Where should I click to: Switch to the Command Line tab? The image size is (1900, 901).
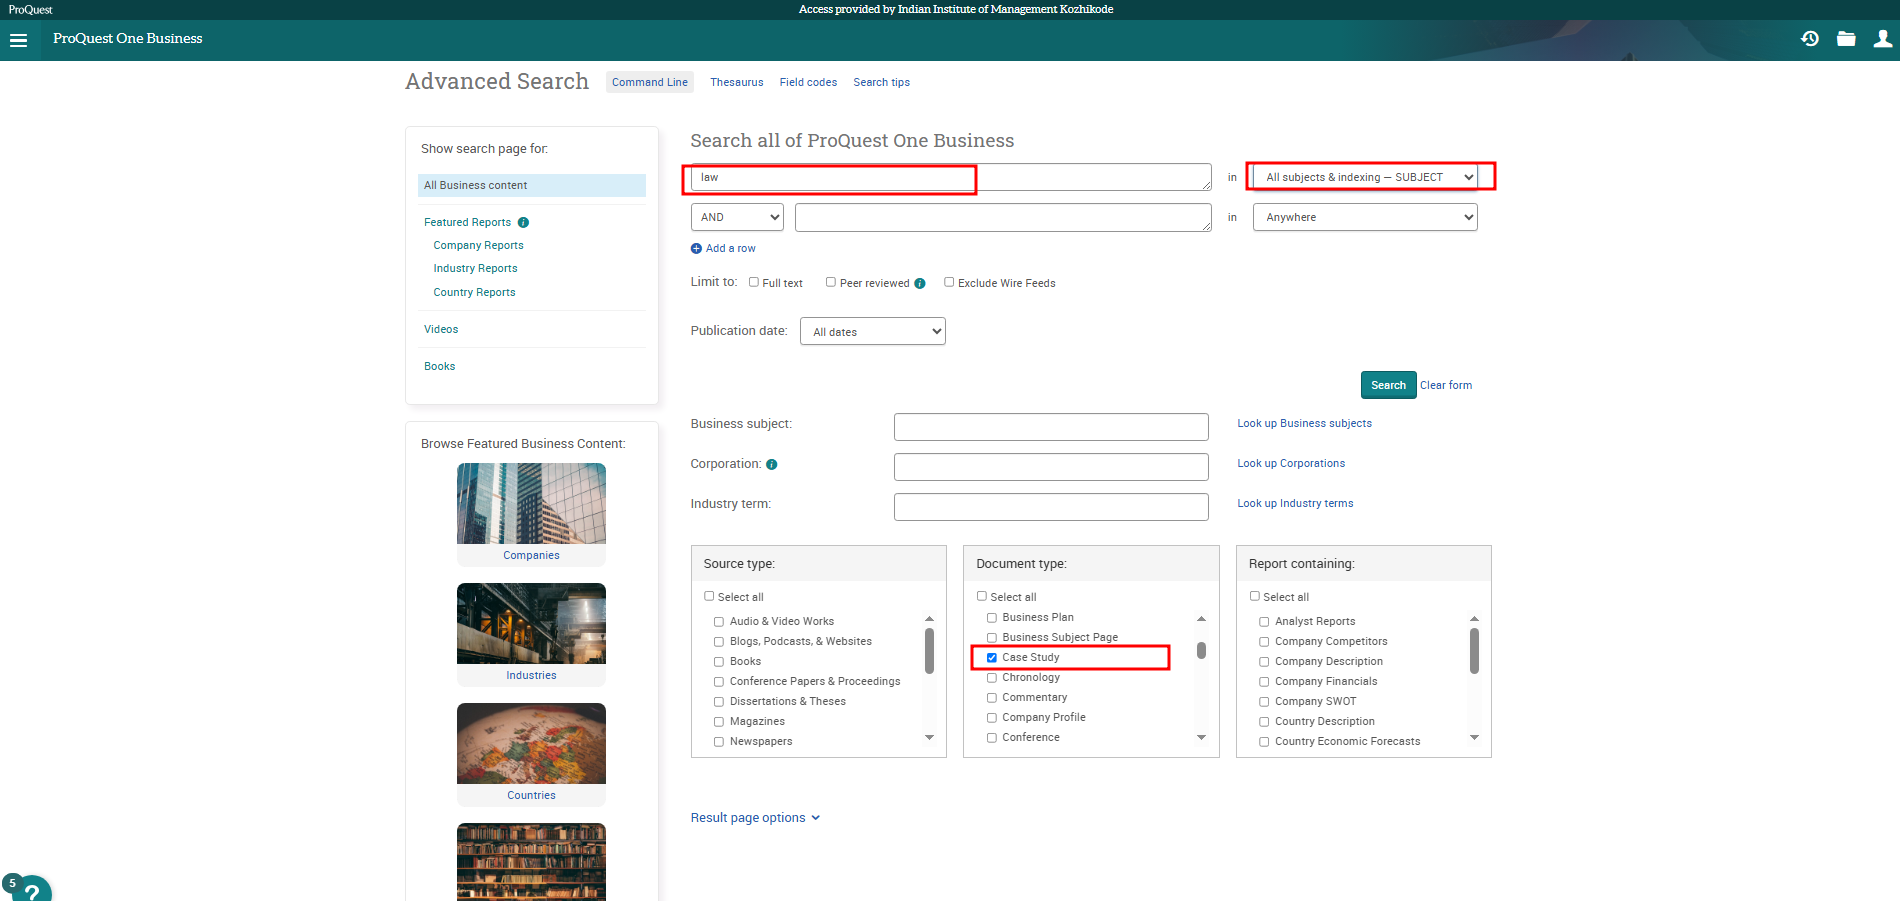[x=649, y=83]
